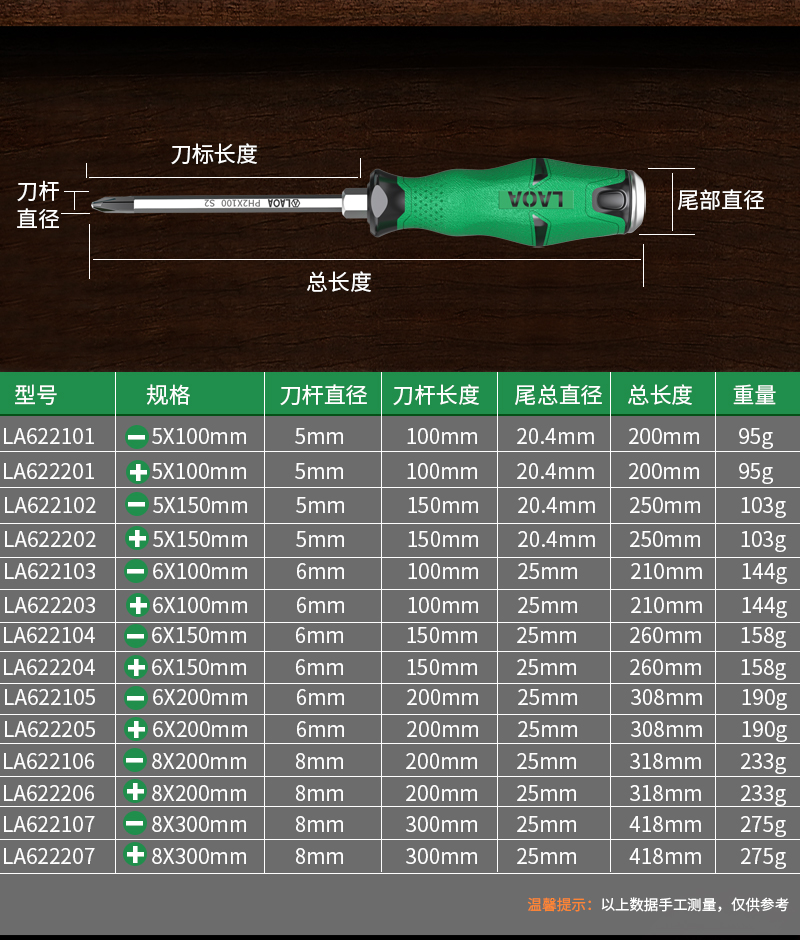The height and width of the screenshot is (940, 800).
Task: Click the 规格 column header
Action: [x=168, y=395]
